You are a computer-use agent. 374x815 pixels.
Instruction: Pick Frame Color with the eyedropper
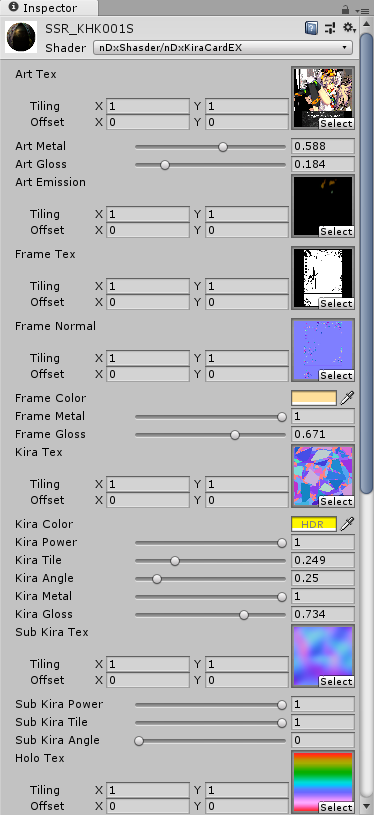tap(347, 399)
